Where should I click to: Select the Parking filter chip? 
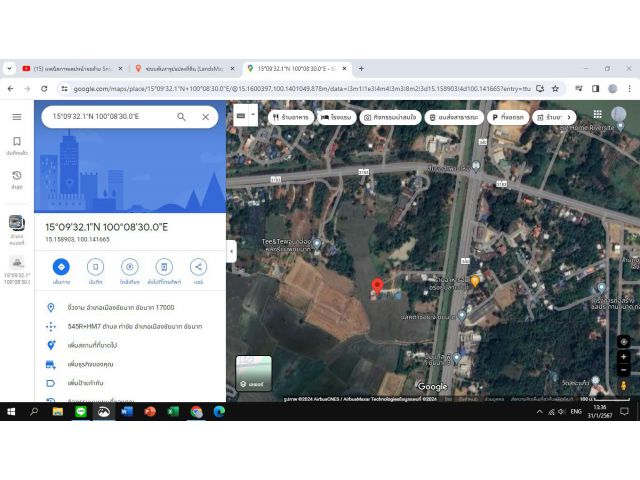(508, 117)
